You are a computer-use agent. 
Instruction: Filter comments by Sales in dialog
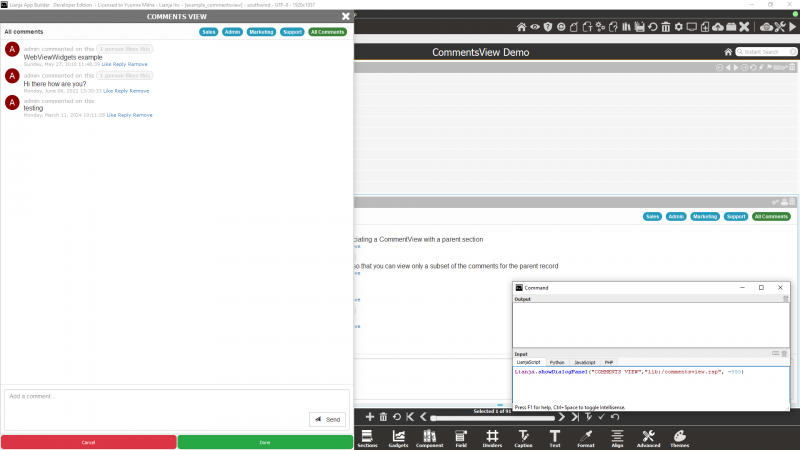tap(209, 32)
